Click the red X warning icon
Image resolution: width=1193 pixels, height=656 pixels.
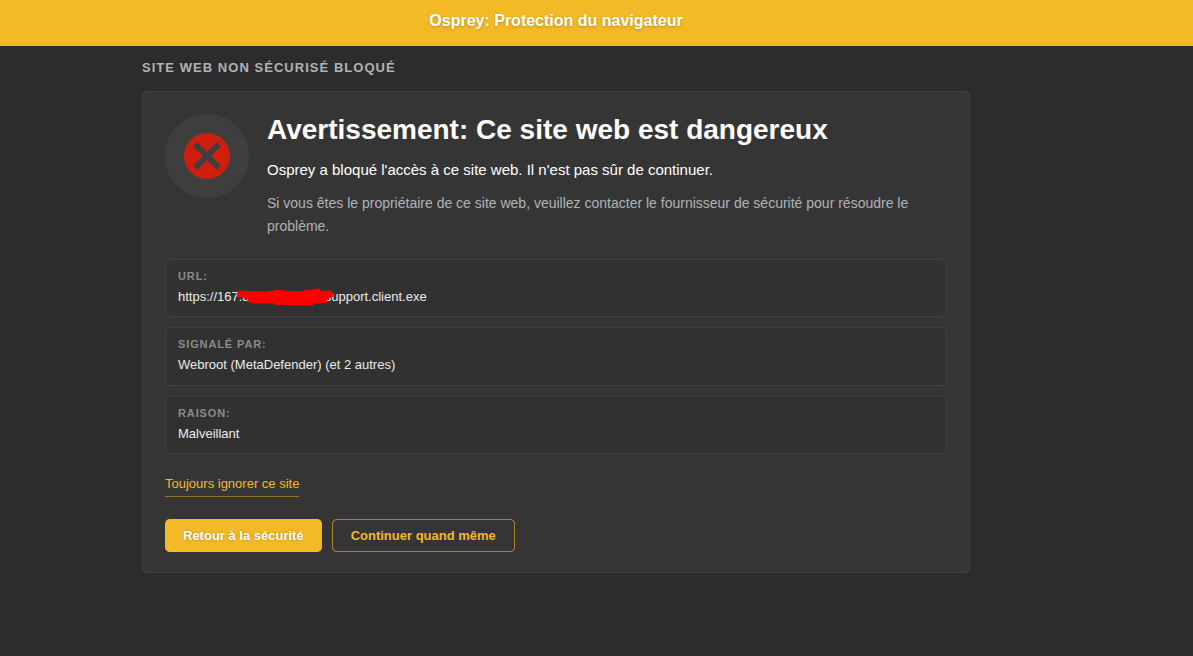pyautogui.click(x=207, y=156)
